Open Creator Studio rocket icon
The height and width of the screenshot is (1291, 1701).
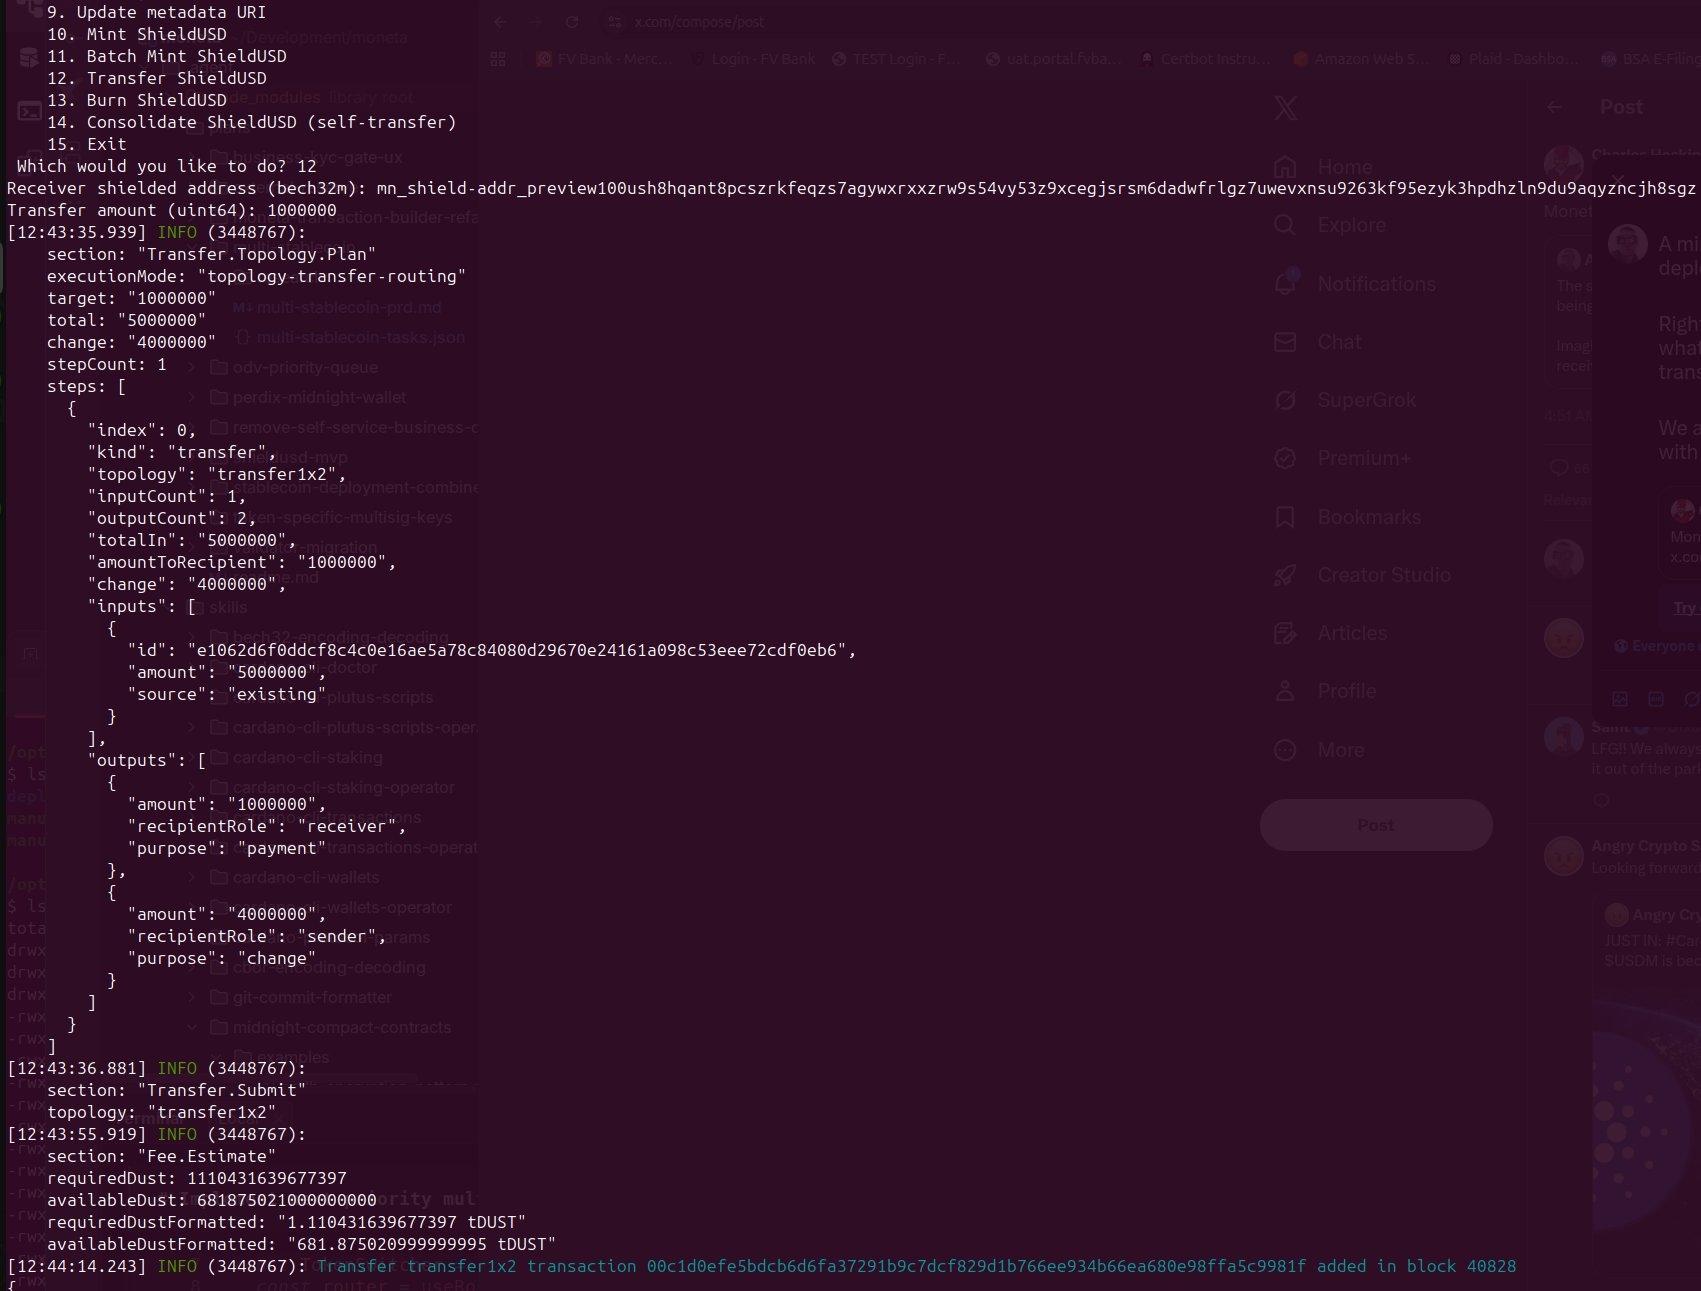point(1286,575)
